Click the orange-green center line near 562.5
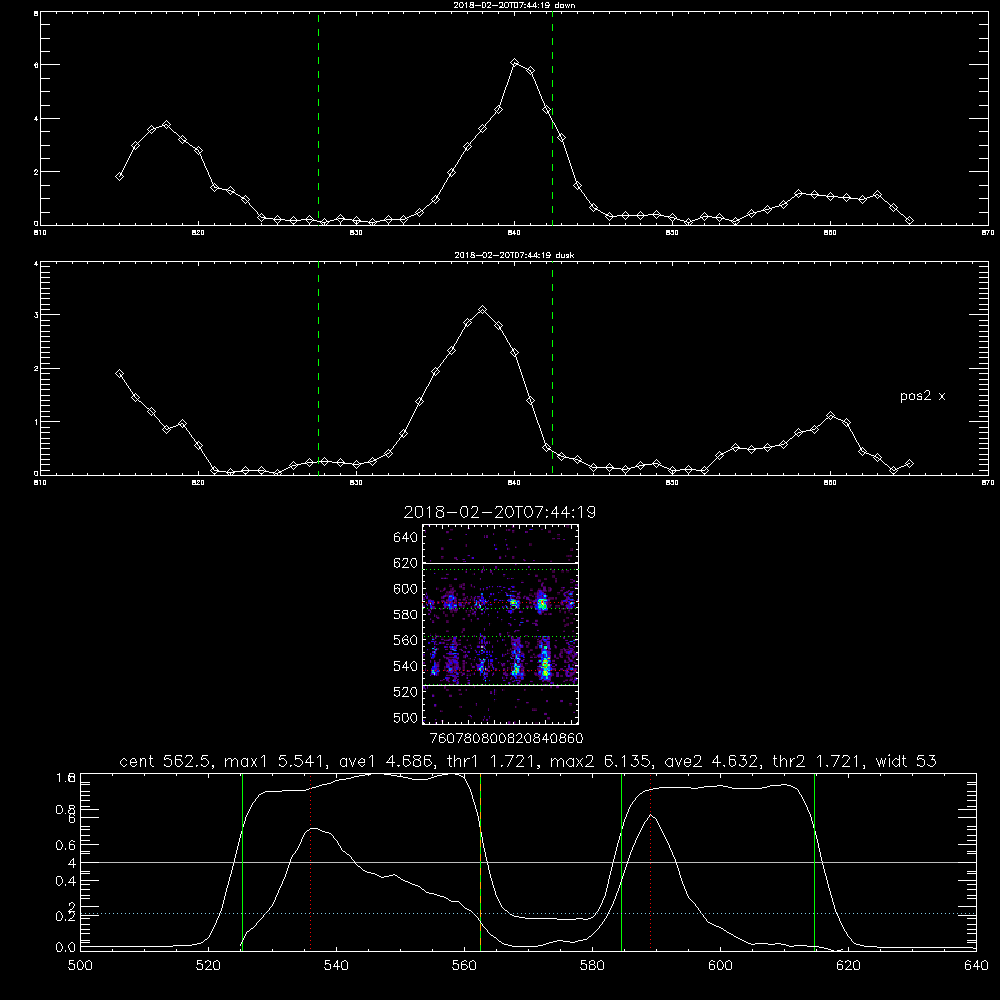The height and width of the screenshot is (1000, 1000). point(480,861)
